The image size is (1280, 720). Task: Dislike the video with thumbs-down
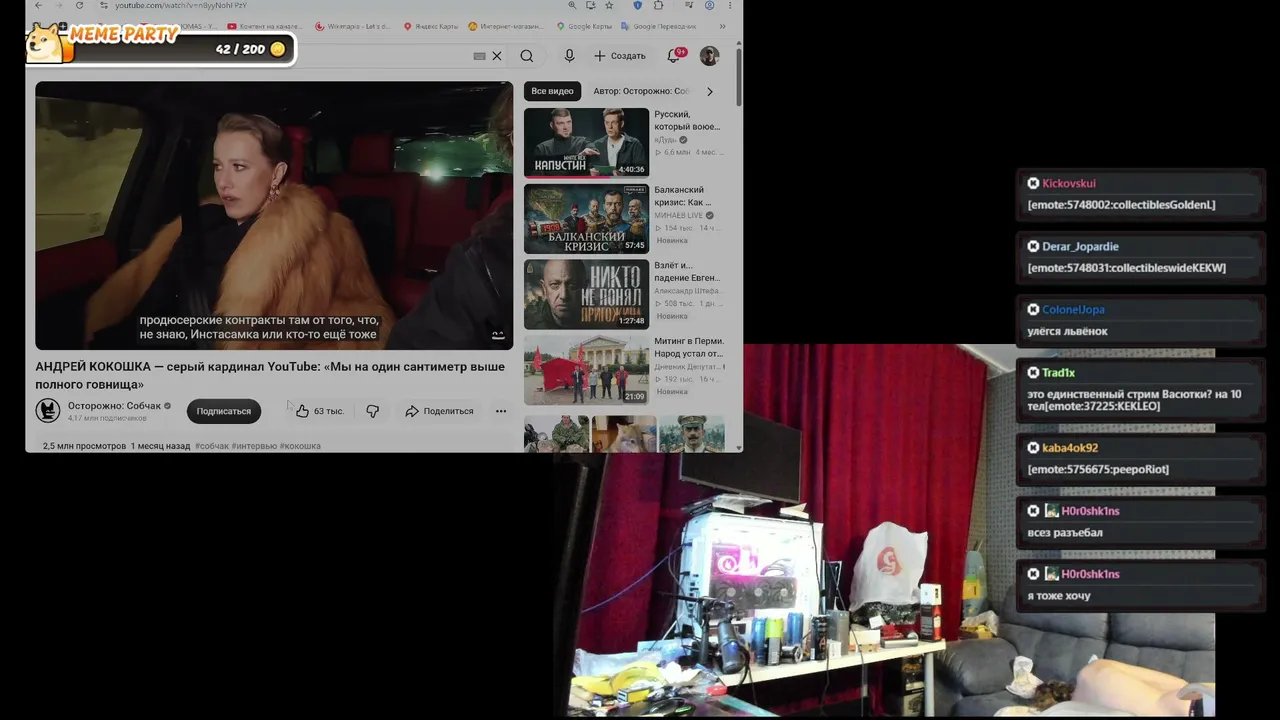[372, 411]
